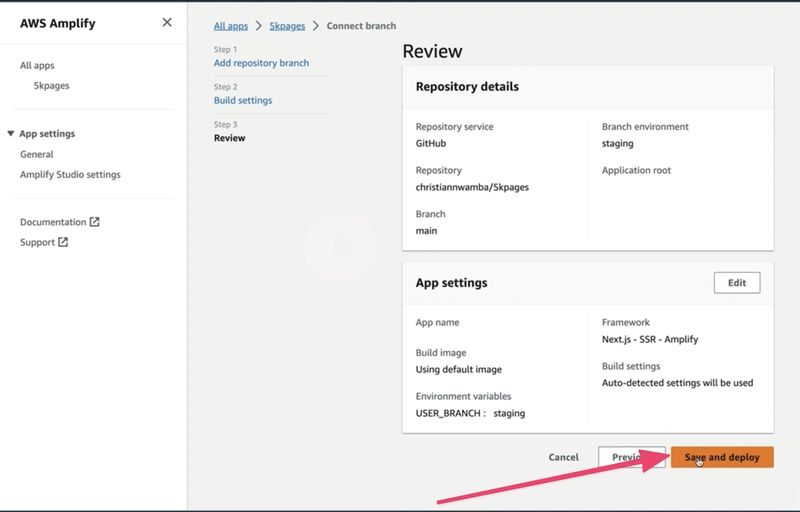Viewport: 800px width, 512px height.
Task: Select 'Using default image' value
Action: (x=459, y=369)
